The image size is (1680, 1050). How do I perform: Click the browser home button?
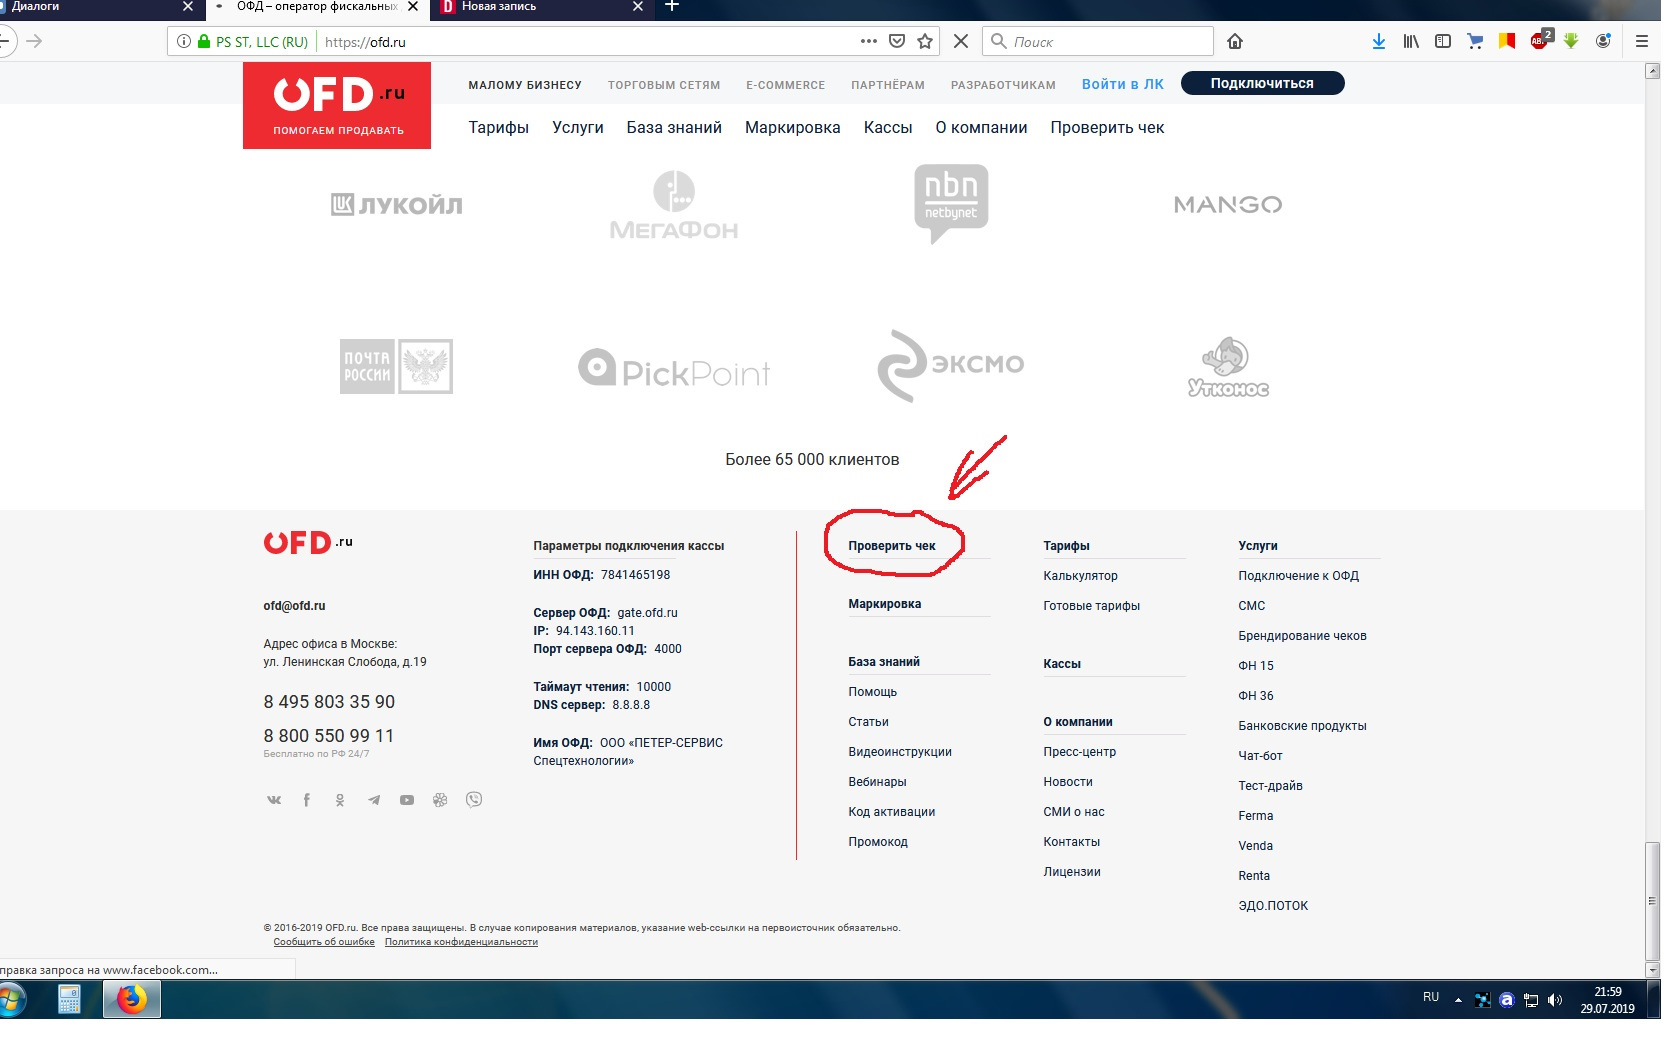coord(1235,41)
